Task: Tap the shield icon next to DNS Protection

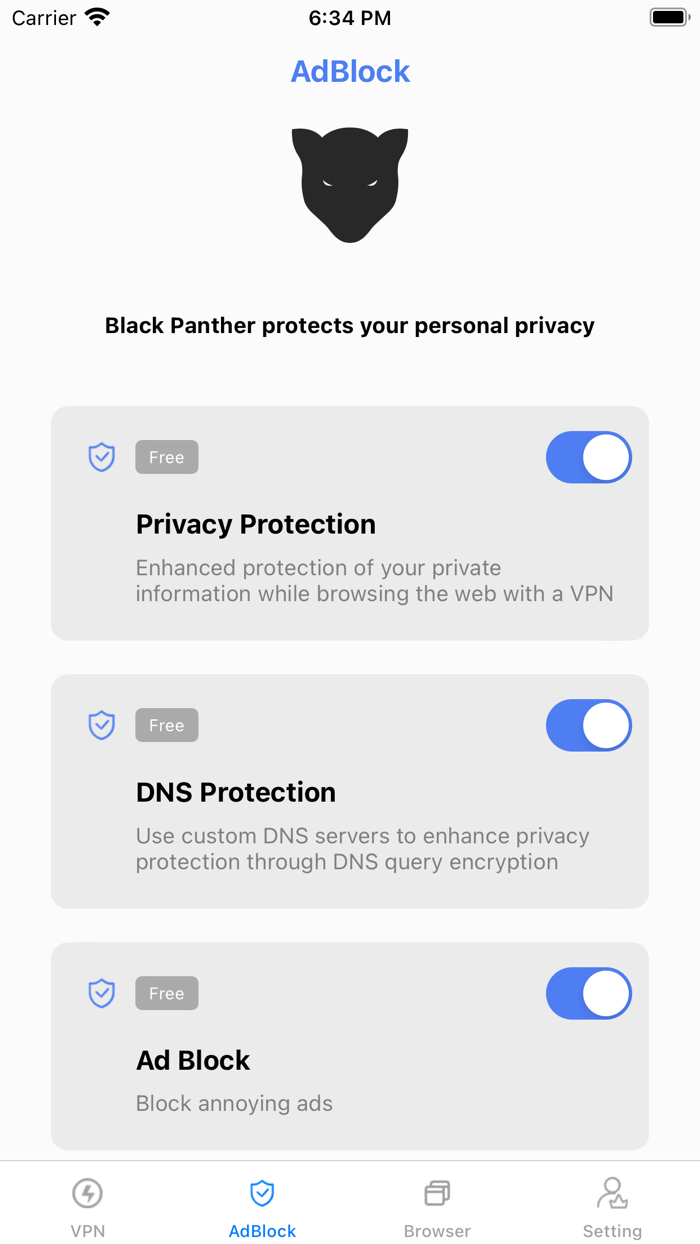Action: pyautogui.click(x=101, y=725)
